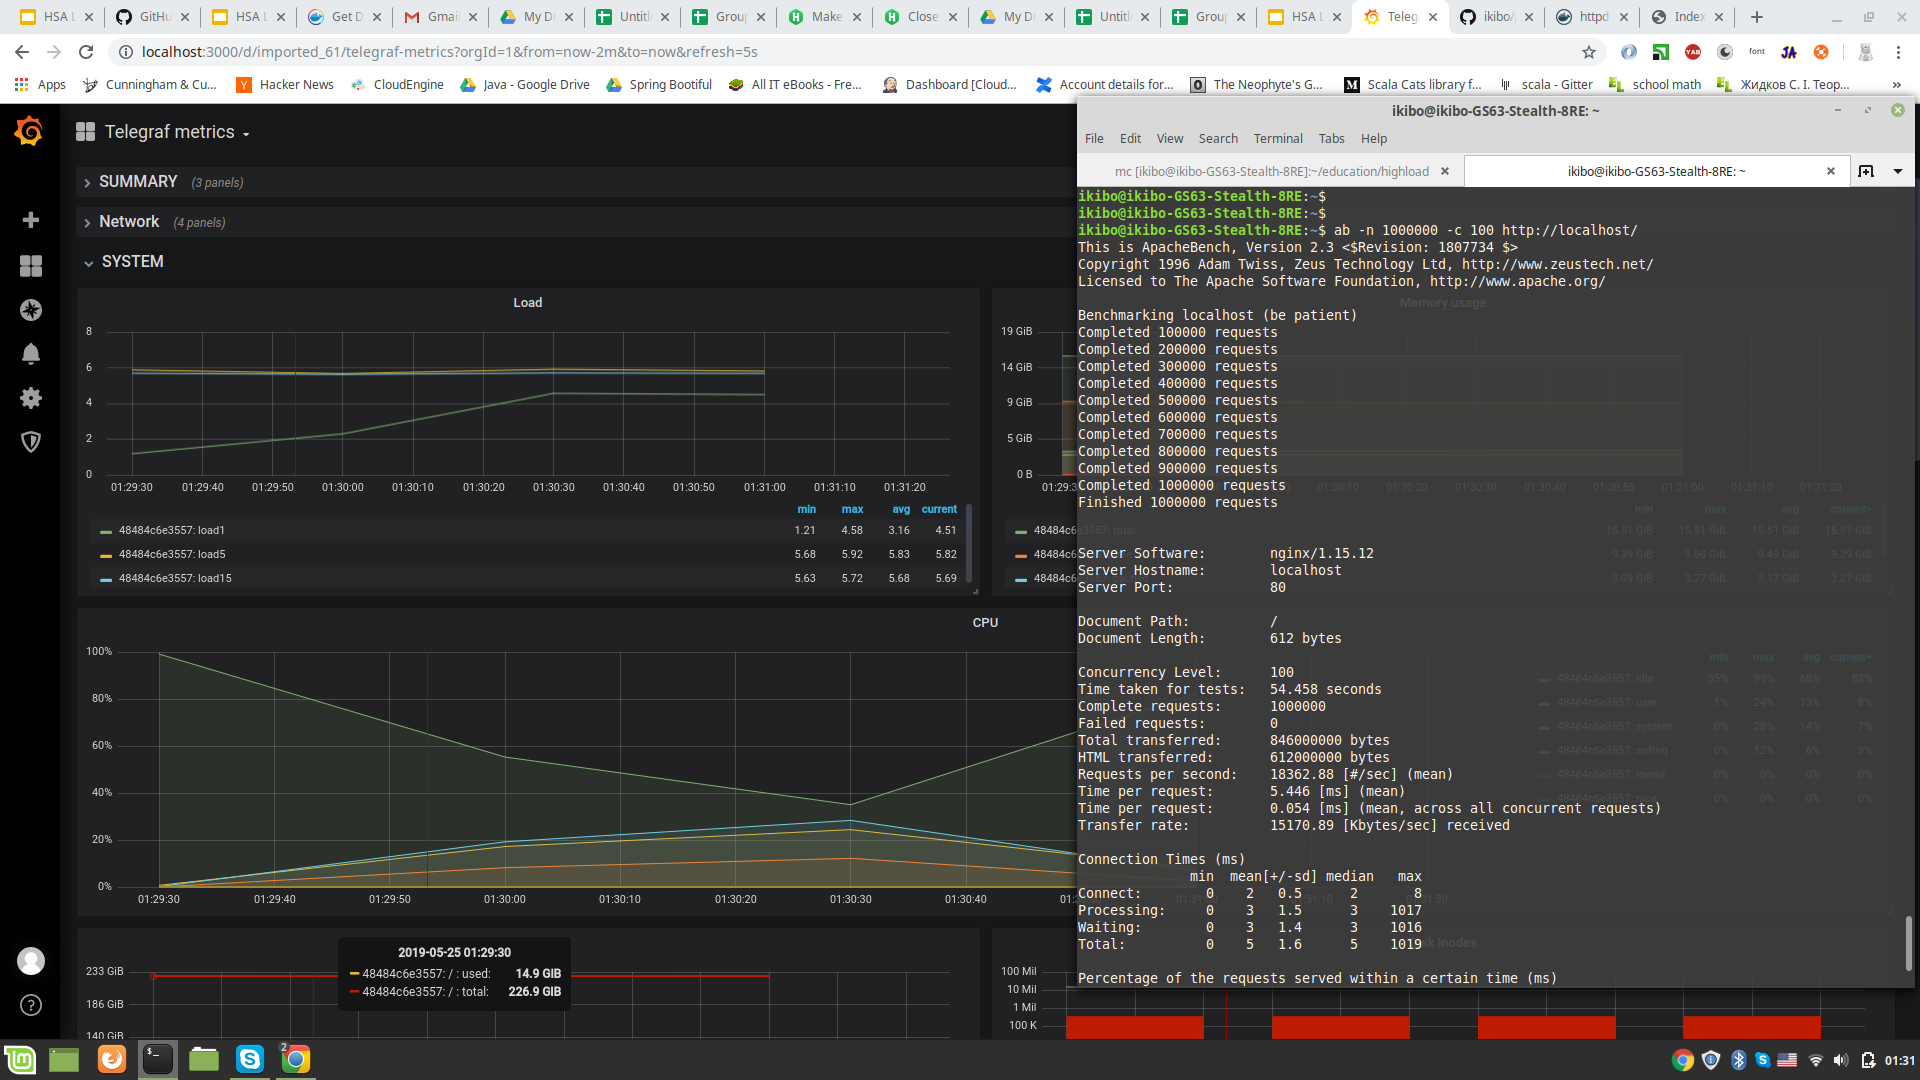Open the Load panel title menu

coord(527,303)
